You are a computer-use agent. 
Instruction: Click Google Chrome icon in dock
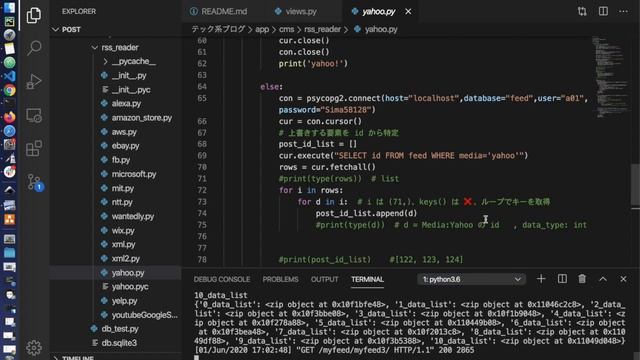coord(9,90)
